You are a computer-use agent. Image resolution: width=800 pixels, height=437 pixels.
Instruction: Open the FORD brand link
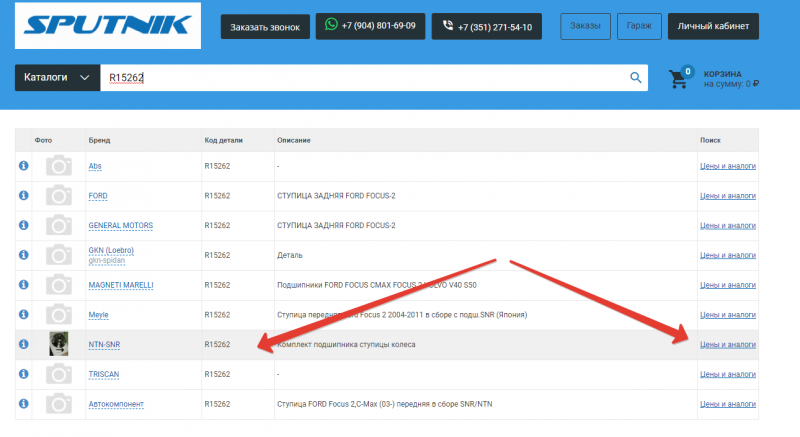(98, 196)
